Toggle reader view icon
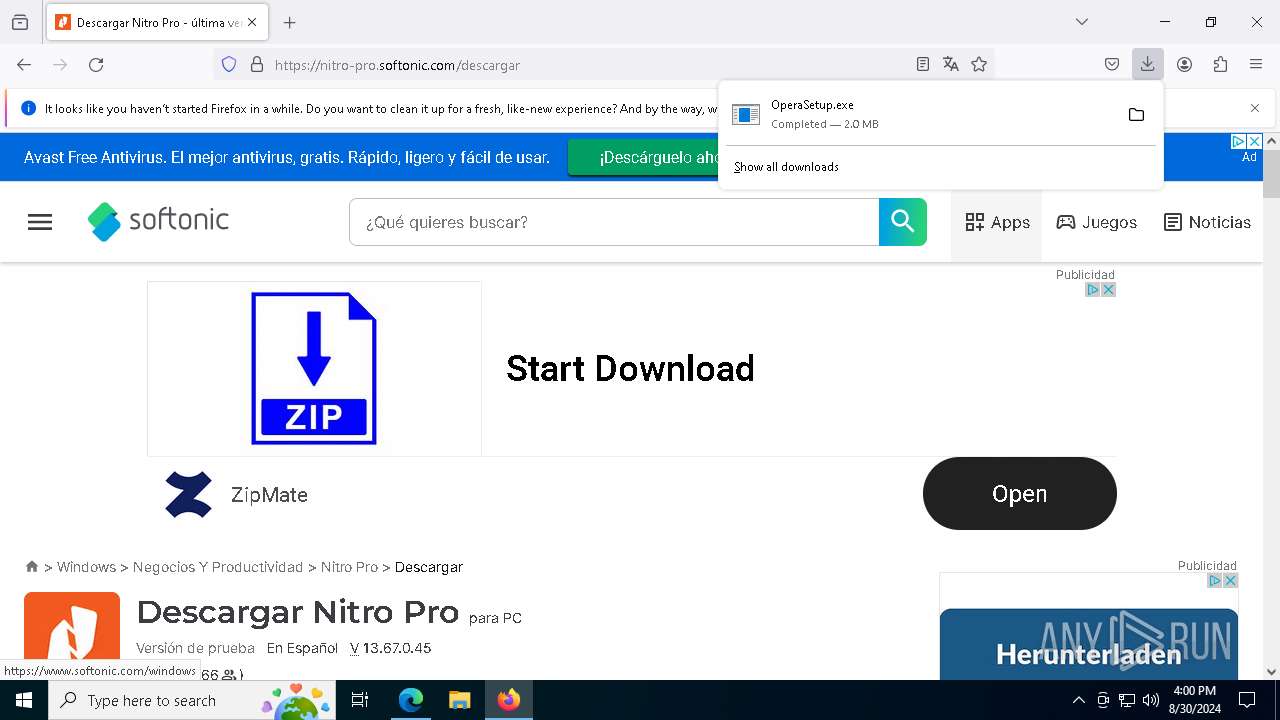This screenshot has width=1280, height=720. point(923,64)
